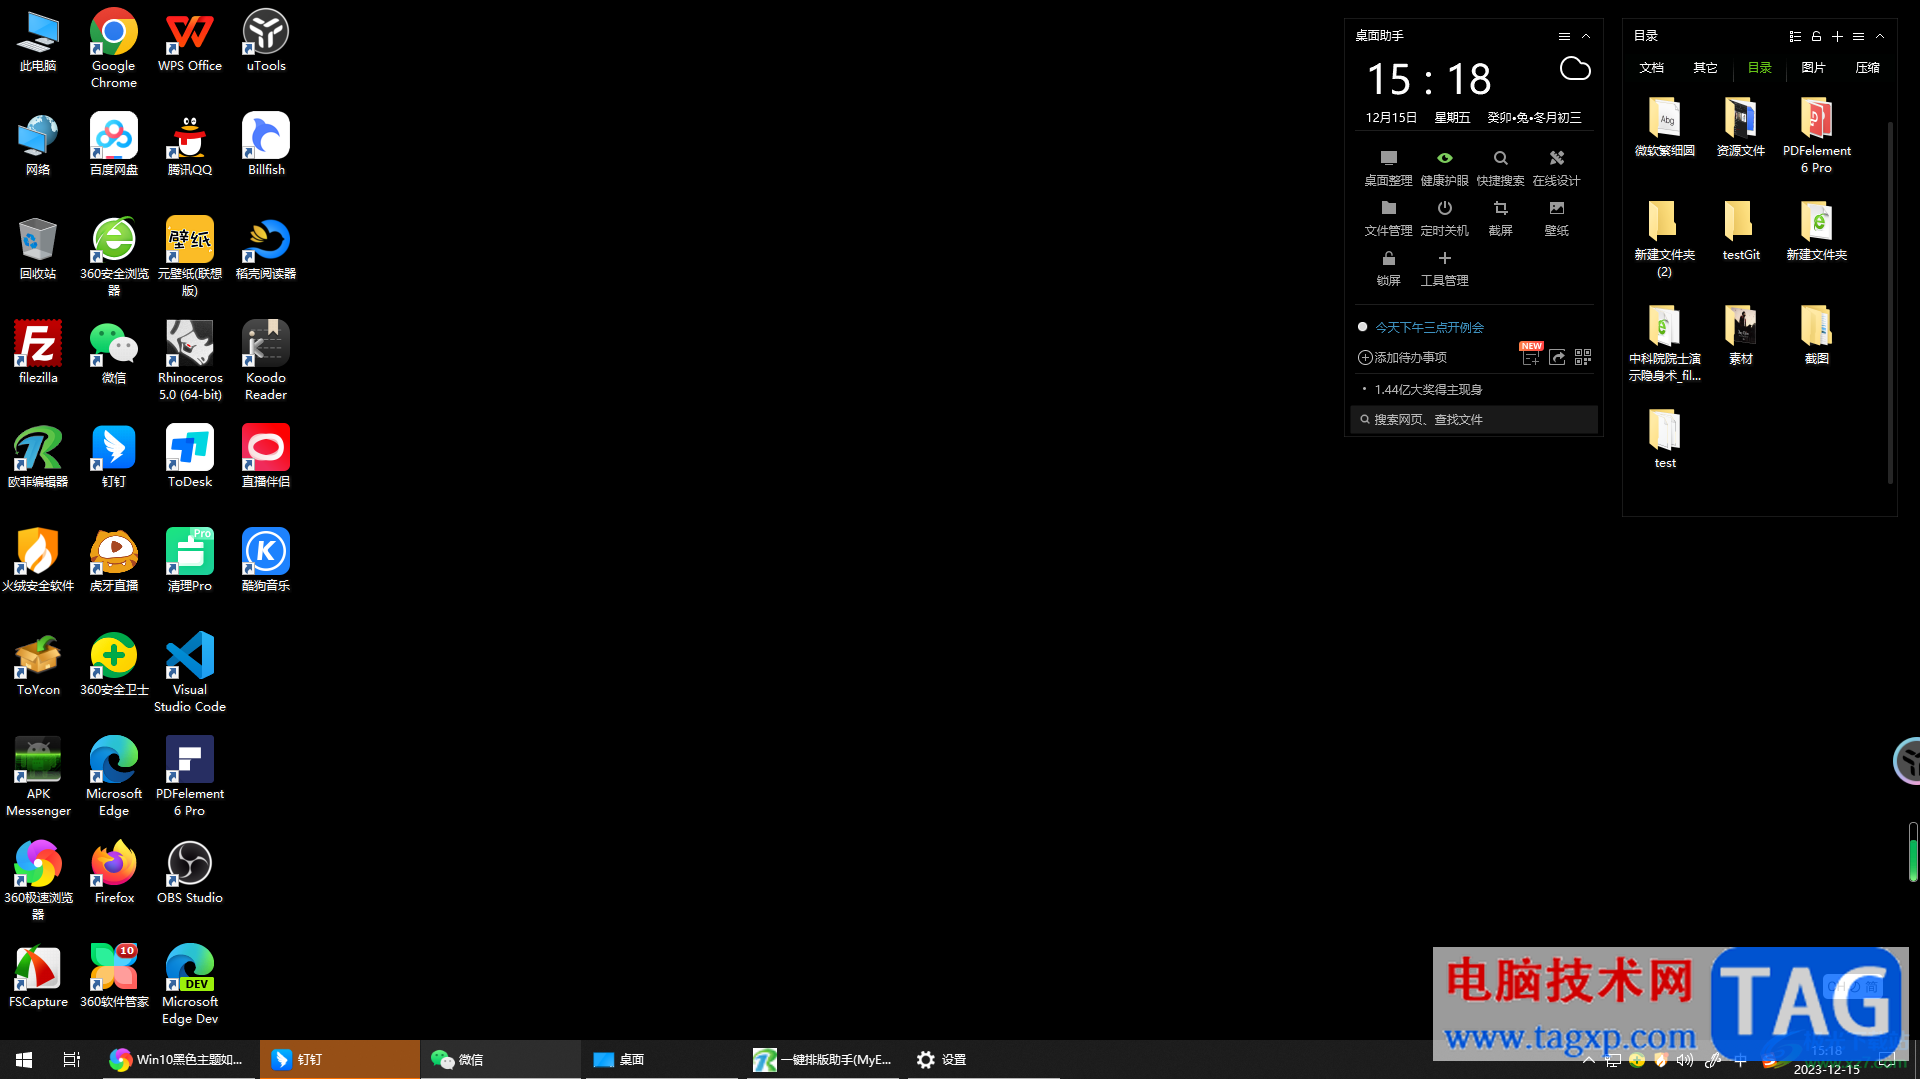Mark todo 今天下午三点开例会 as done
The height and width of the screenshot is (1079, 1920).
[x=1362, y=327]
